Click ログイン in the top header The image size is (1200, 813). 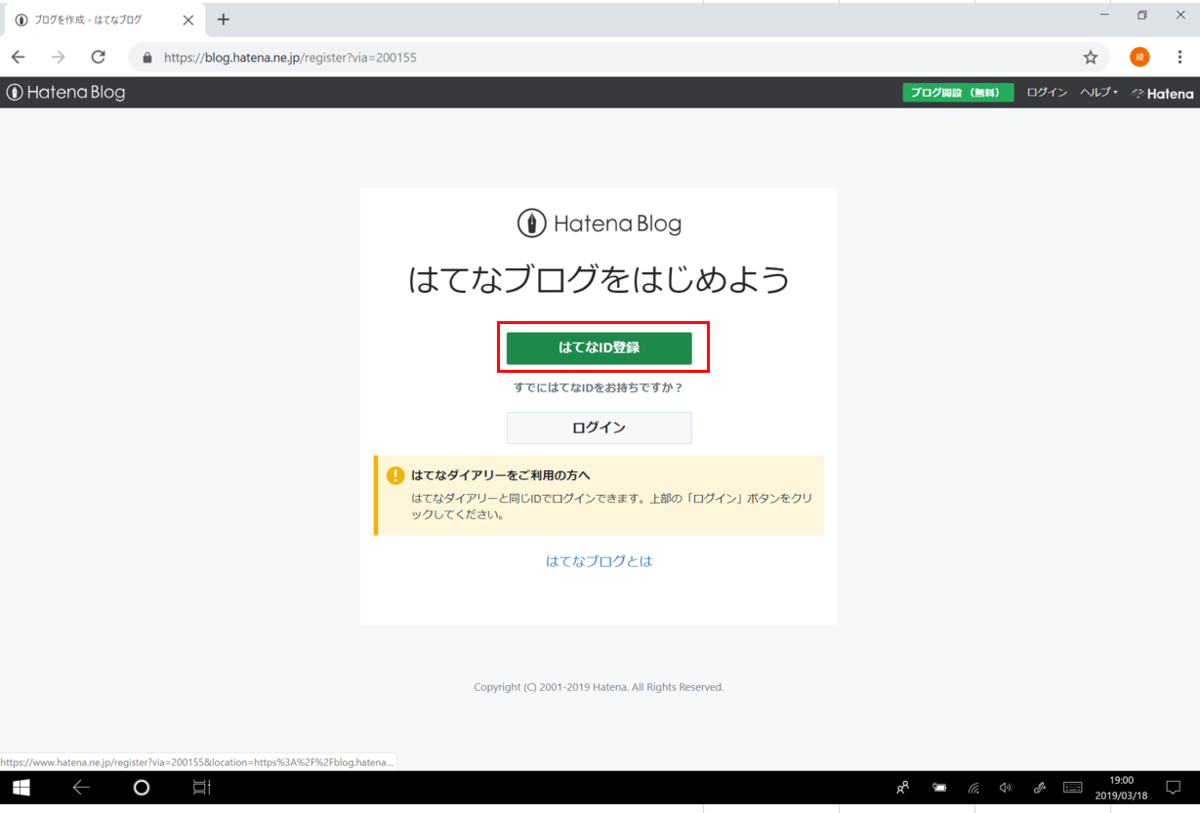[1047, 92]
